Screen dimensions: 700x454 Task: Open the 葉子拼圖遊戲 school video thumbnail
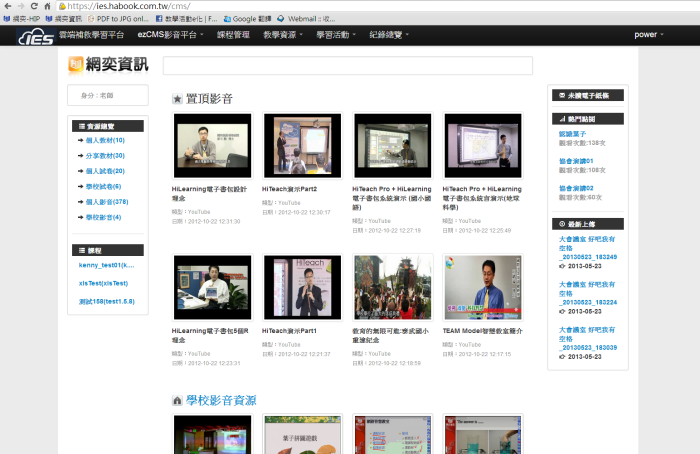303,434
